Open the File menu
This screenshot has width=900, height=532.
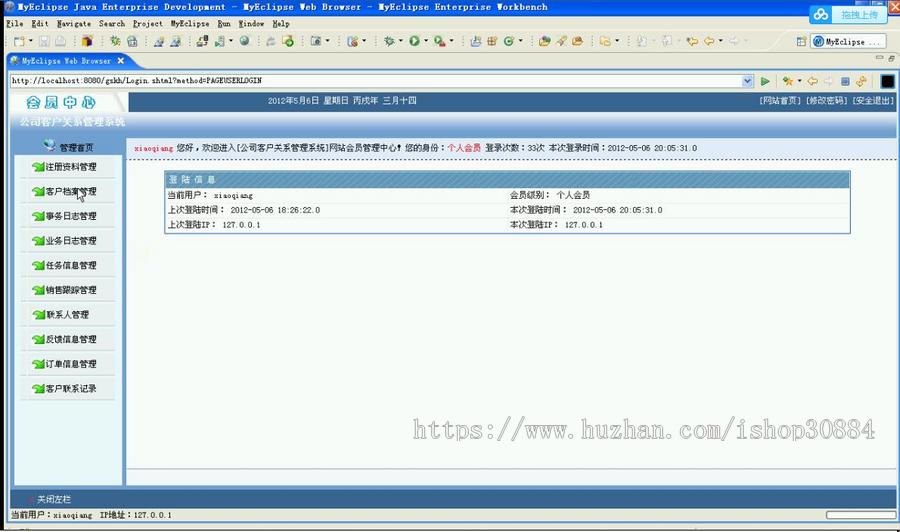click(14, 24)
